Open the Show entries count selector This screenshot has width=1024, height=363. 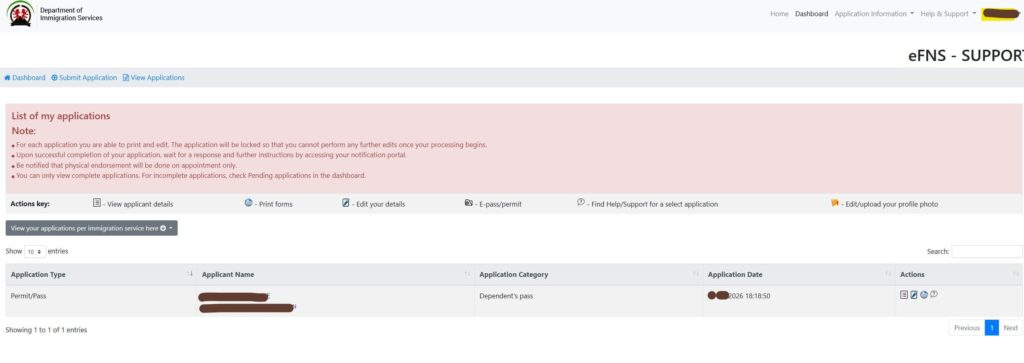[35, 251]
